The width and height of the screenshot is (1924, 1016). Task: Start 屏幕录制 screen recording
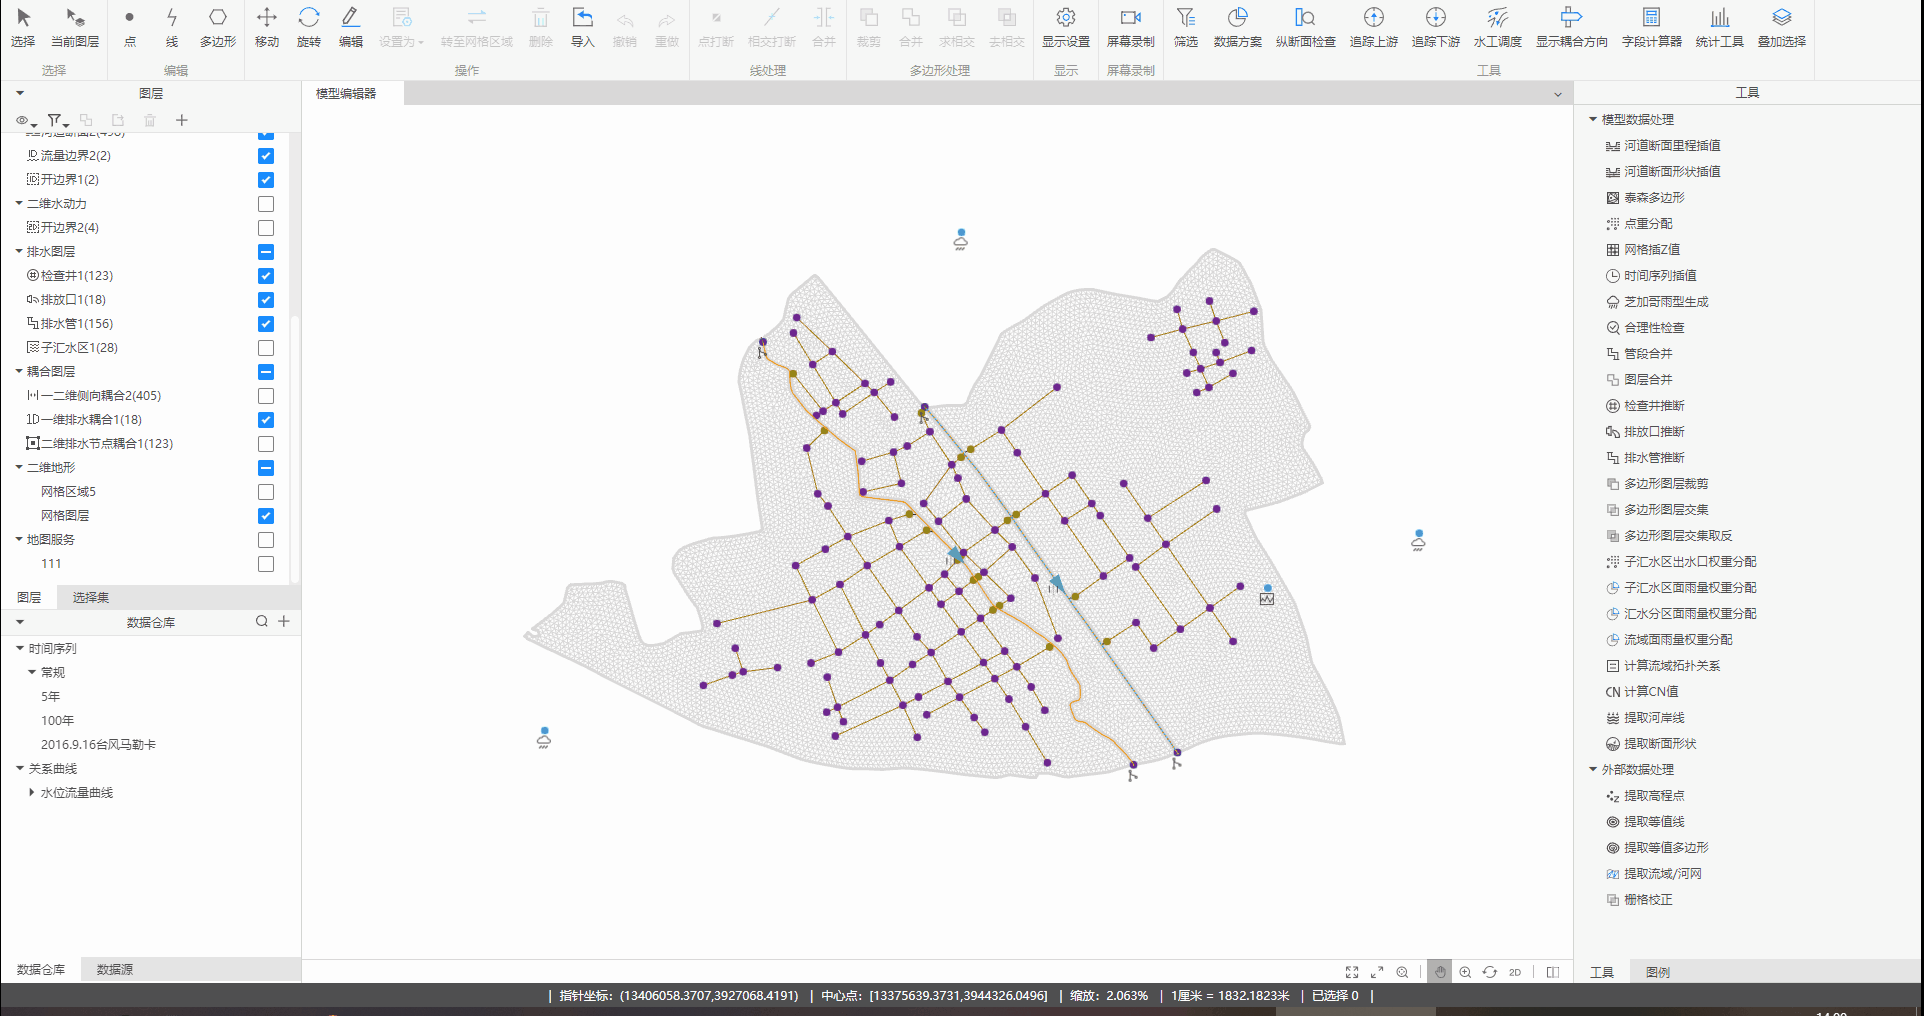click(x=1131, y=28)
